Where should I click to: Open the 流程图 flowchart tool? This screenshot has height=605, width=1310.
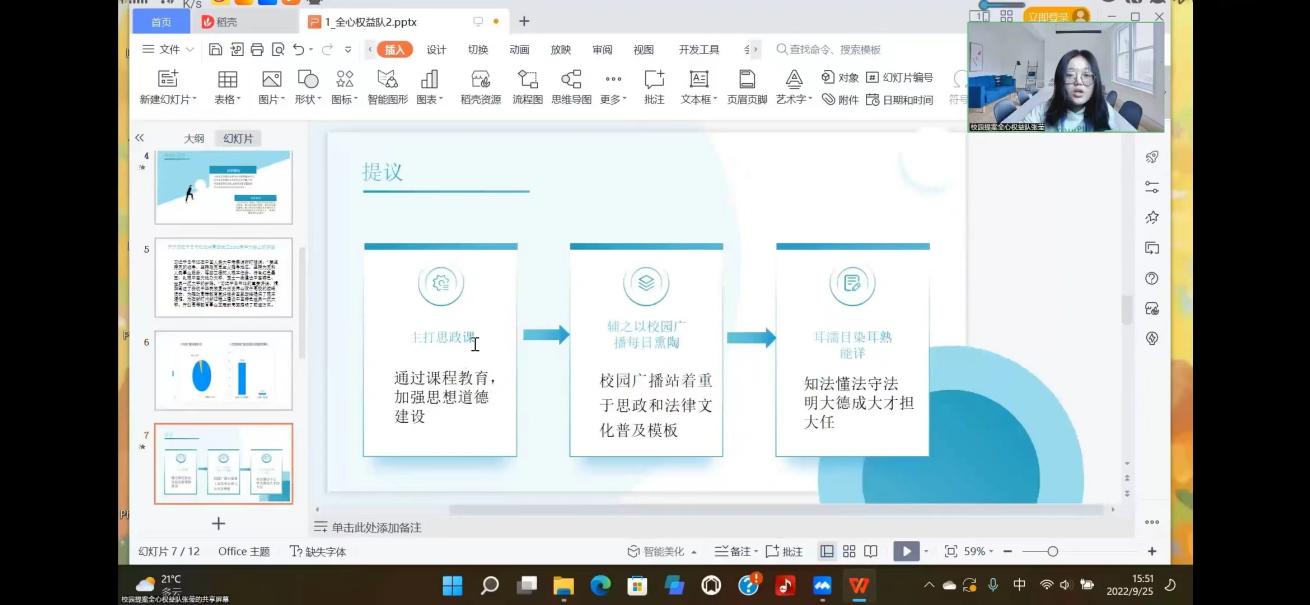[x=527, y=80]
